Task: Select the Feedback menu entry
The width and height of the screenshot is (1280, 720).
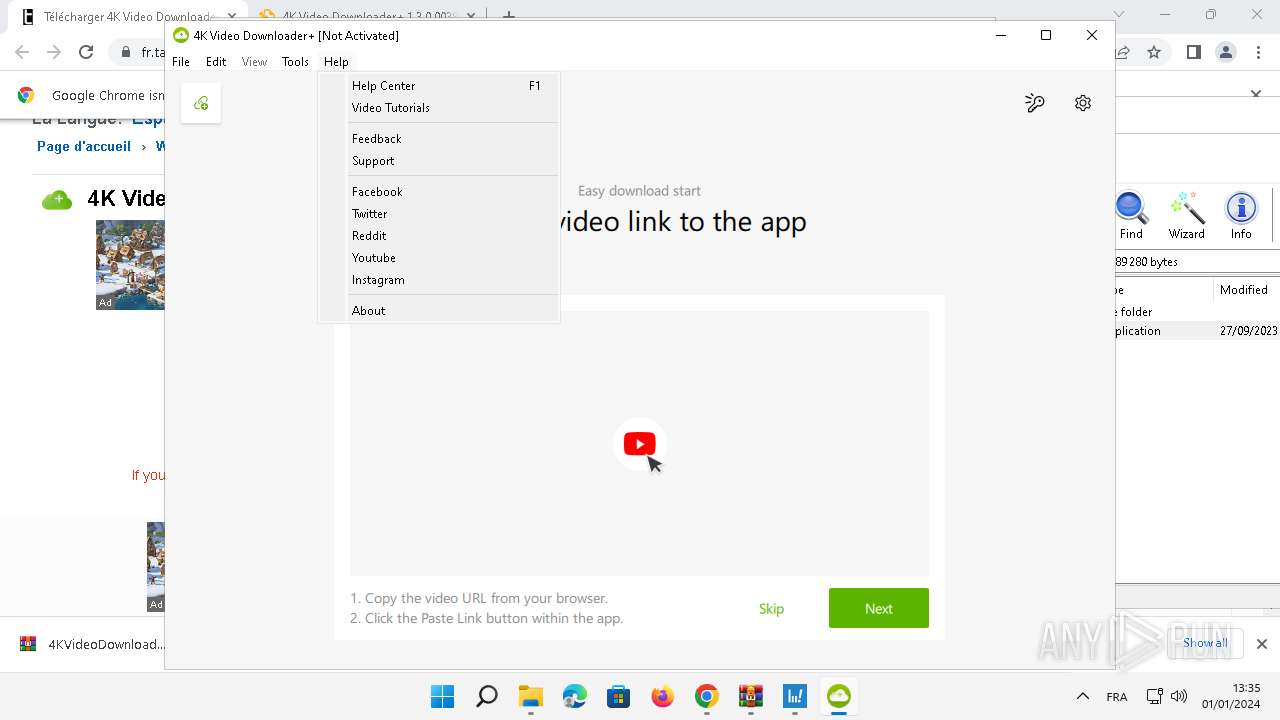Action: 439,139
